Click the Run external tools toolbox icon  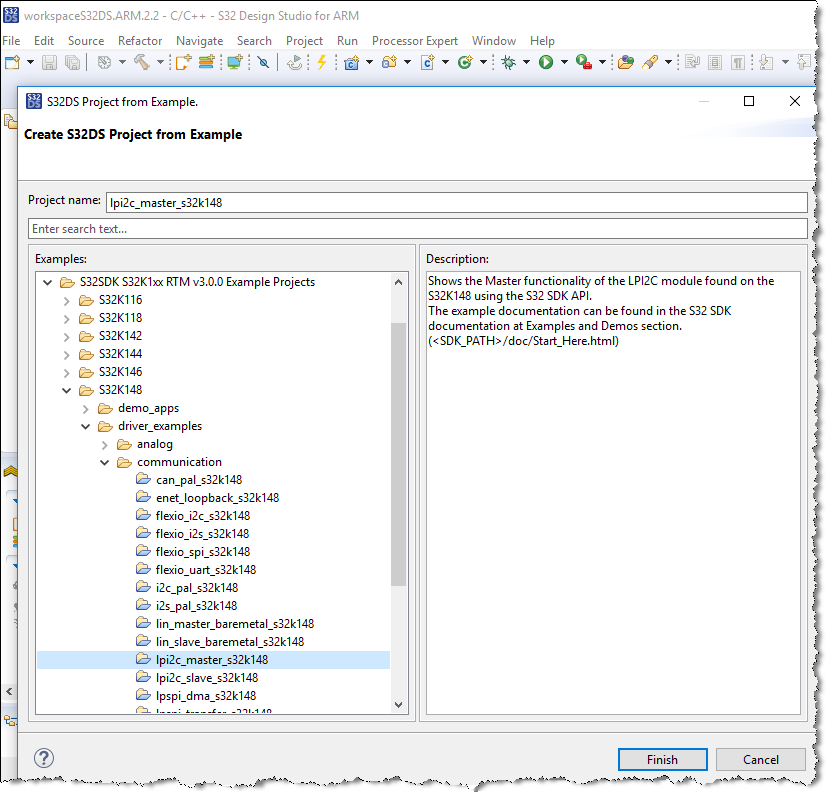[x=584, y=62]
